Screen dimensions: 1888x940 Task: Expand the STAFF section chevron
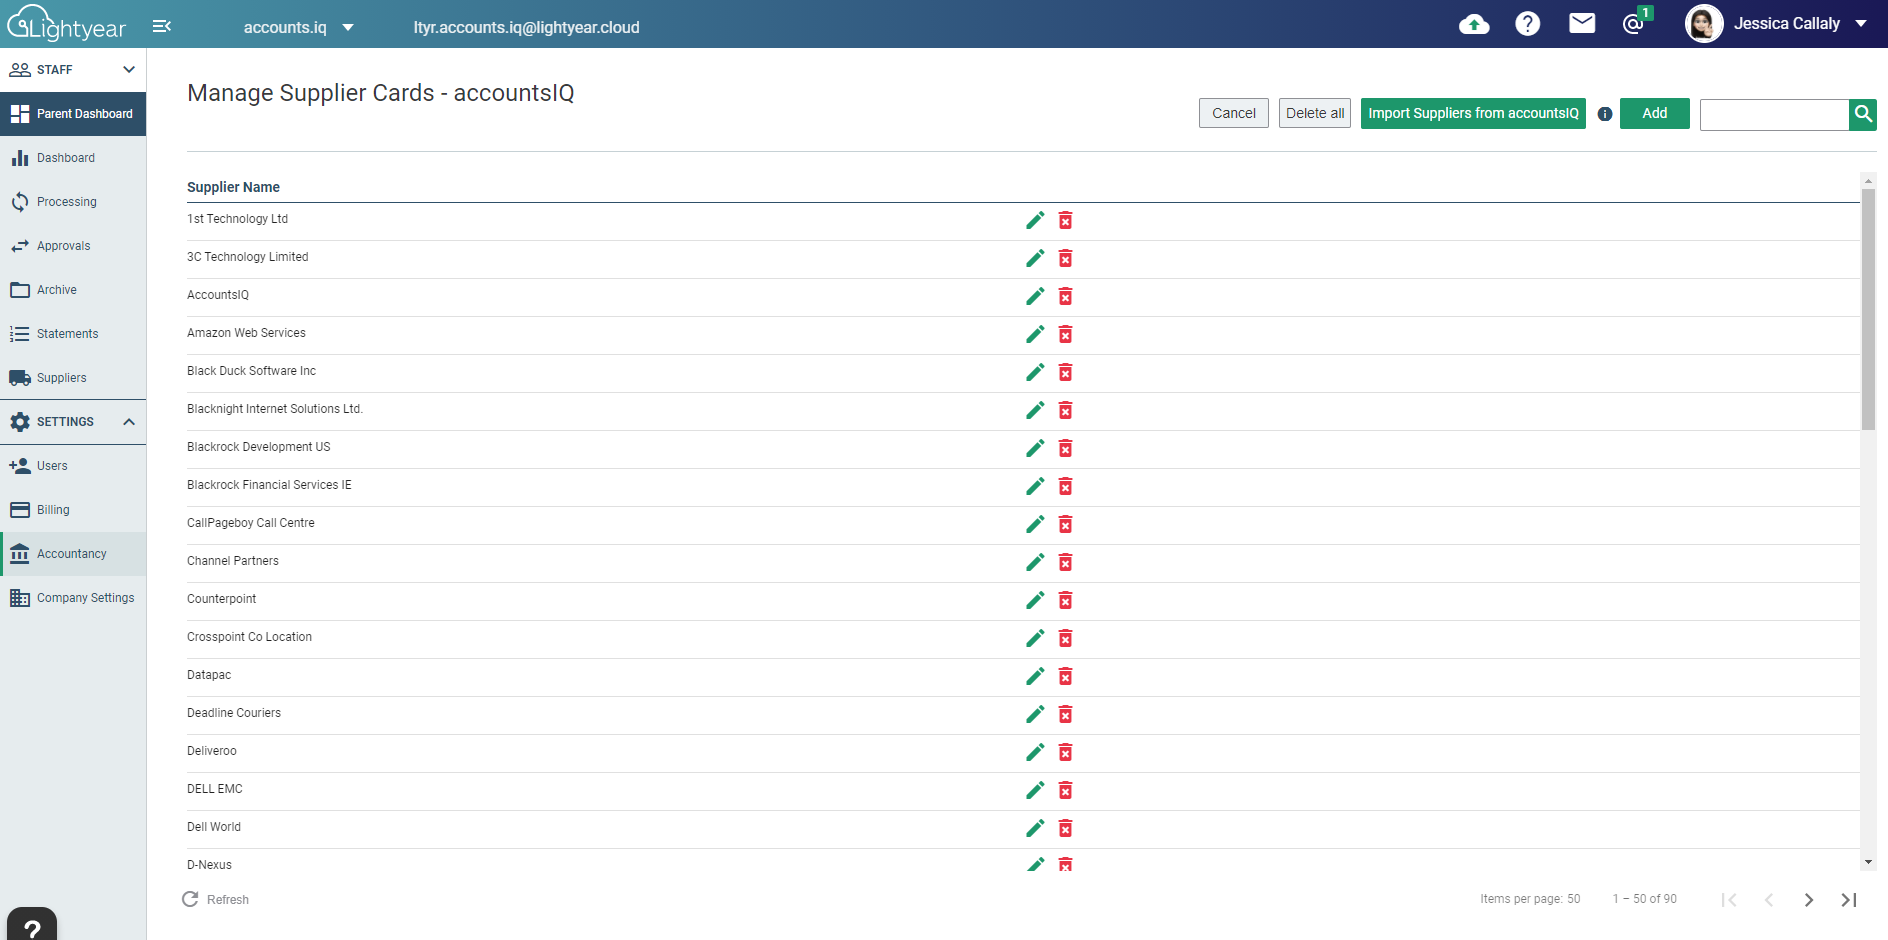pos(129,70)
